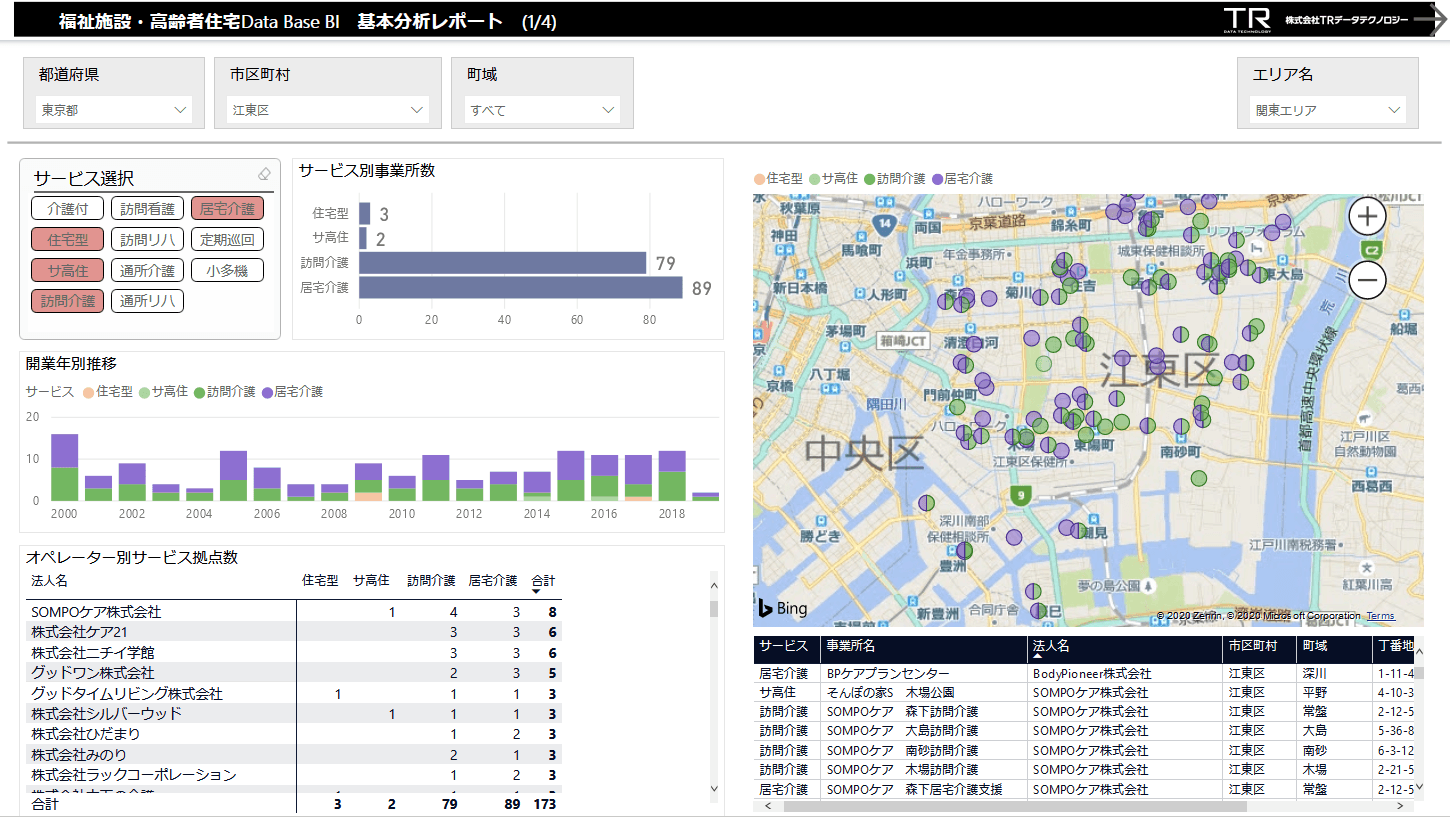Sort table by サービス column header
This screenshot has height=817, width=1450.
(783, 646)
